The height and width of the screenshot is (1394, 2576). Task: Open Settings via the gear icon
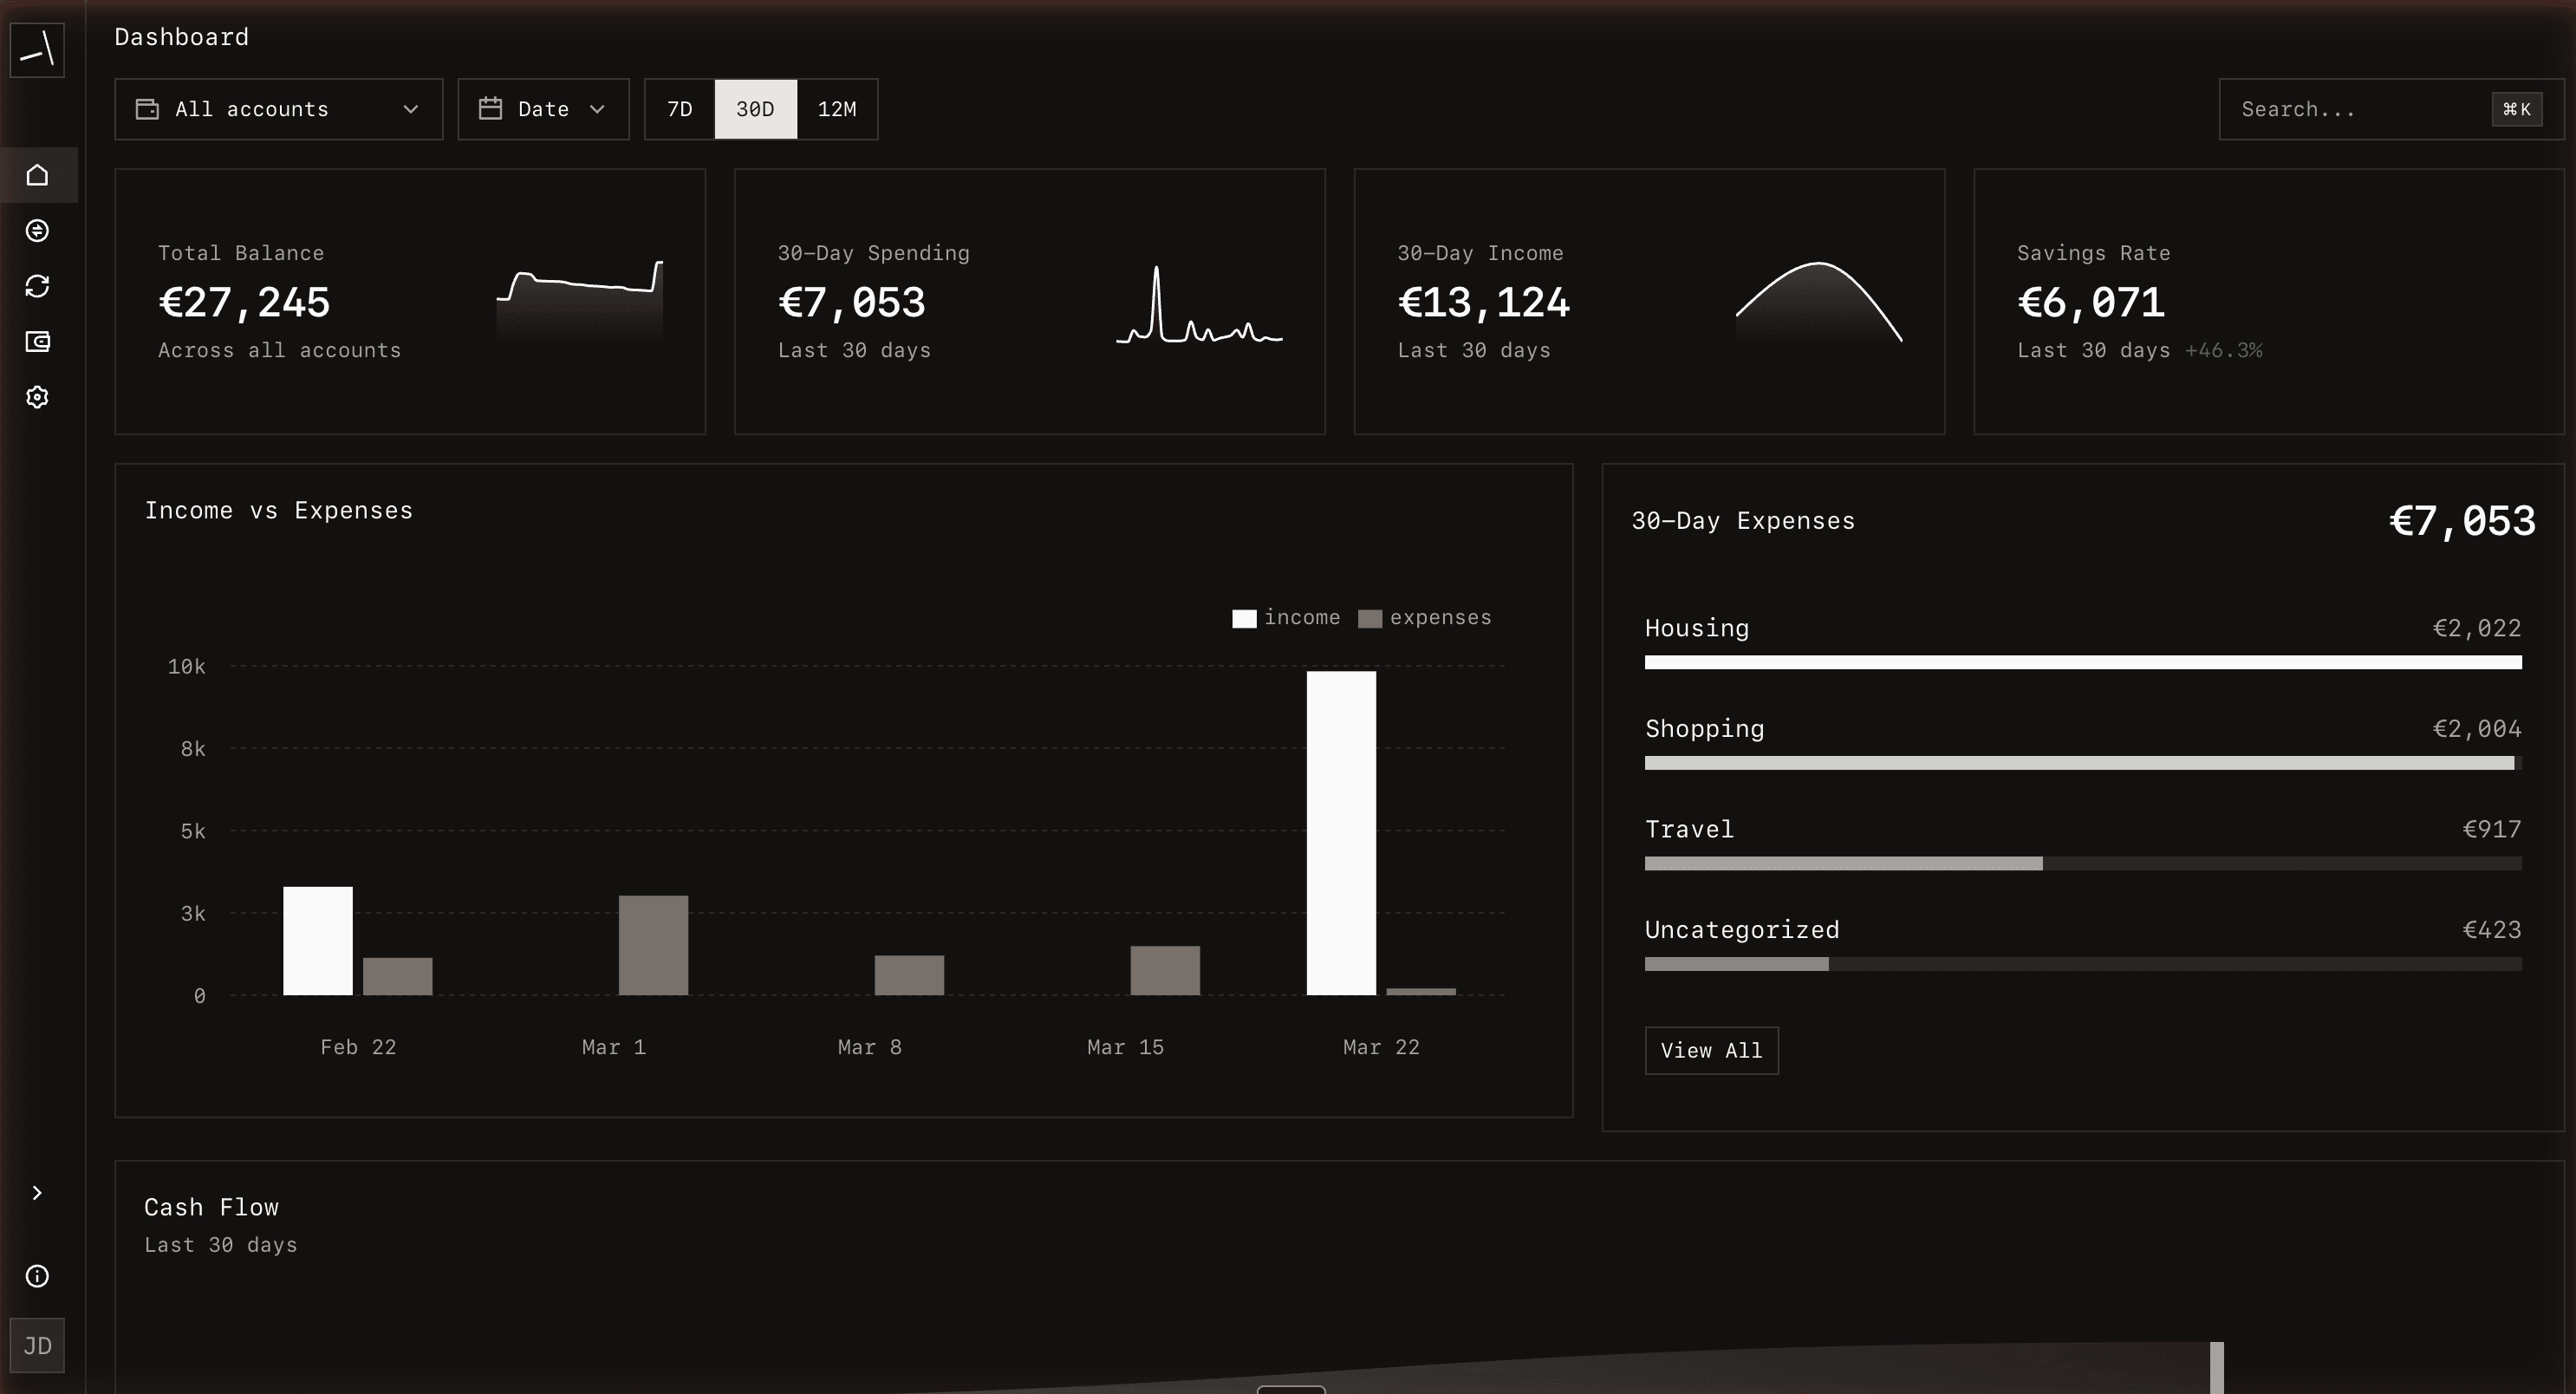pyautogui.click(x=37, y=397)
